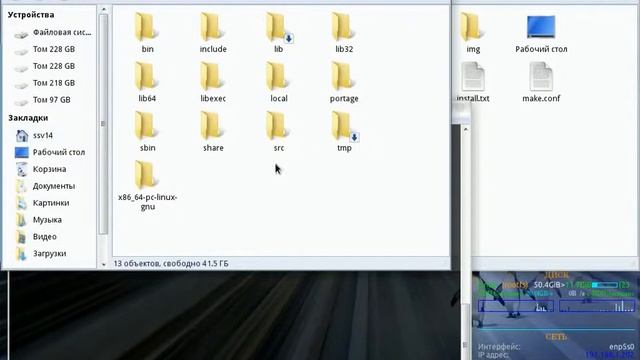
Task: Open the local folder
Action: (x=278, y=82)
